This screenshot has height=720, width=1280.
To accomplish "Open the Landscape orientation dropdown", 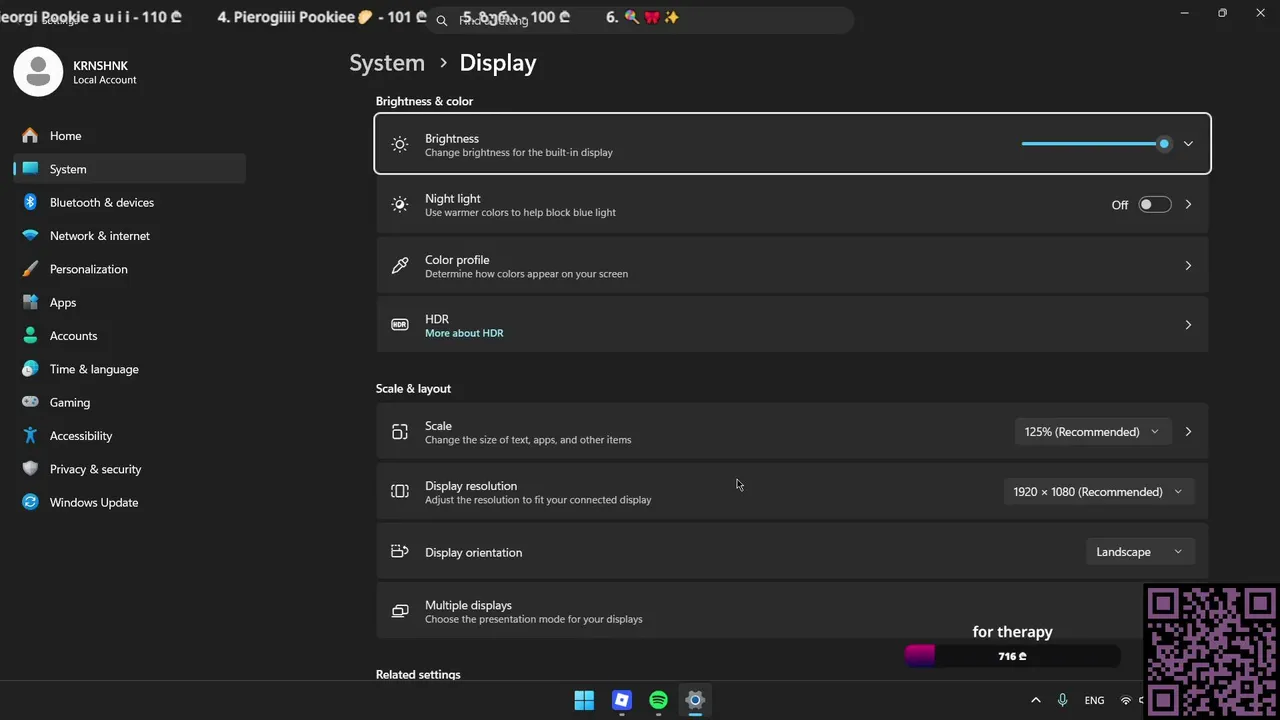I will point(1139,552).
